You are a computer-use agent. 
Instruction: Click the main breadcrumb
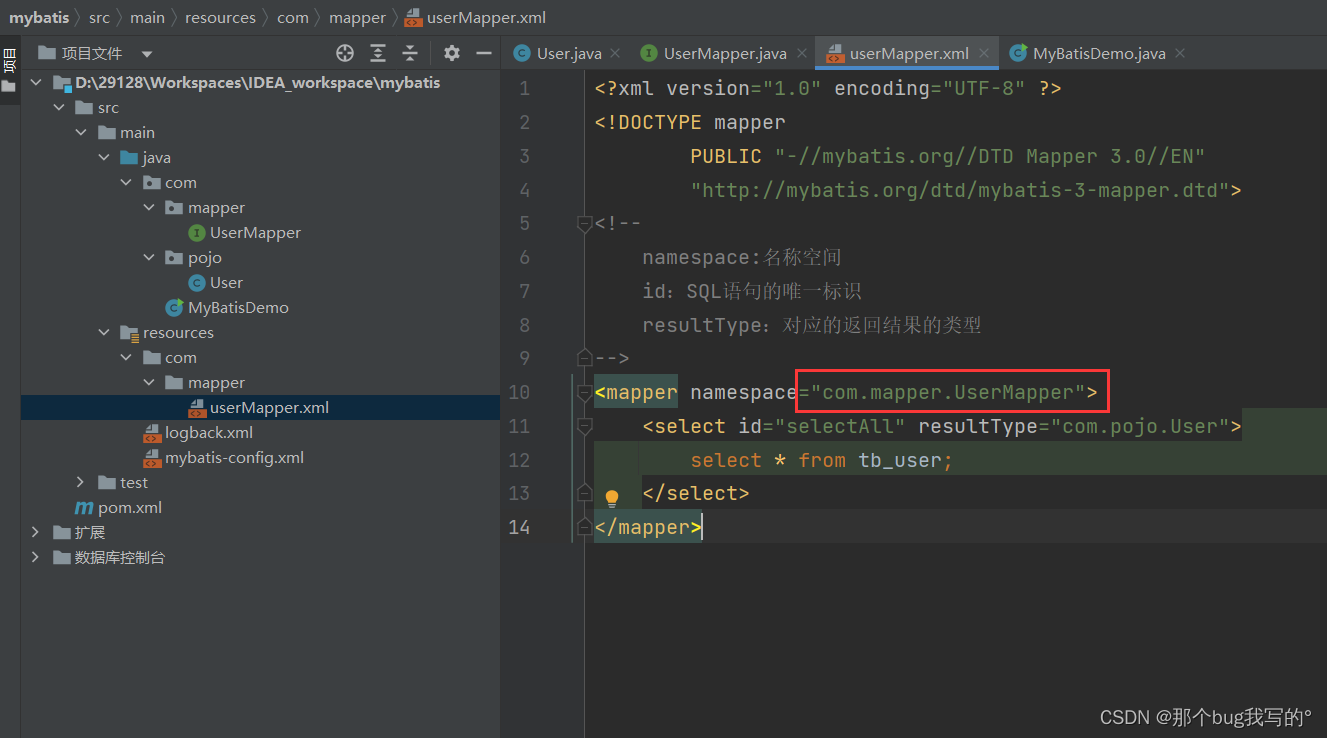click(x=147, y=17)
